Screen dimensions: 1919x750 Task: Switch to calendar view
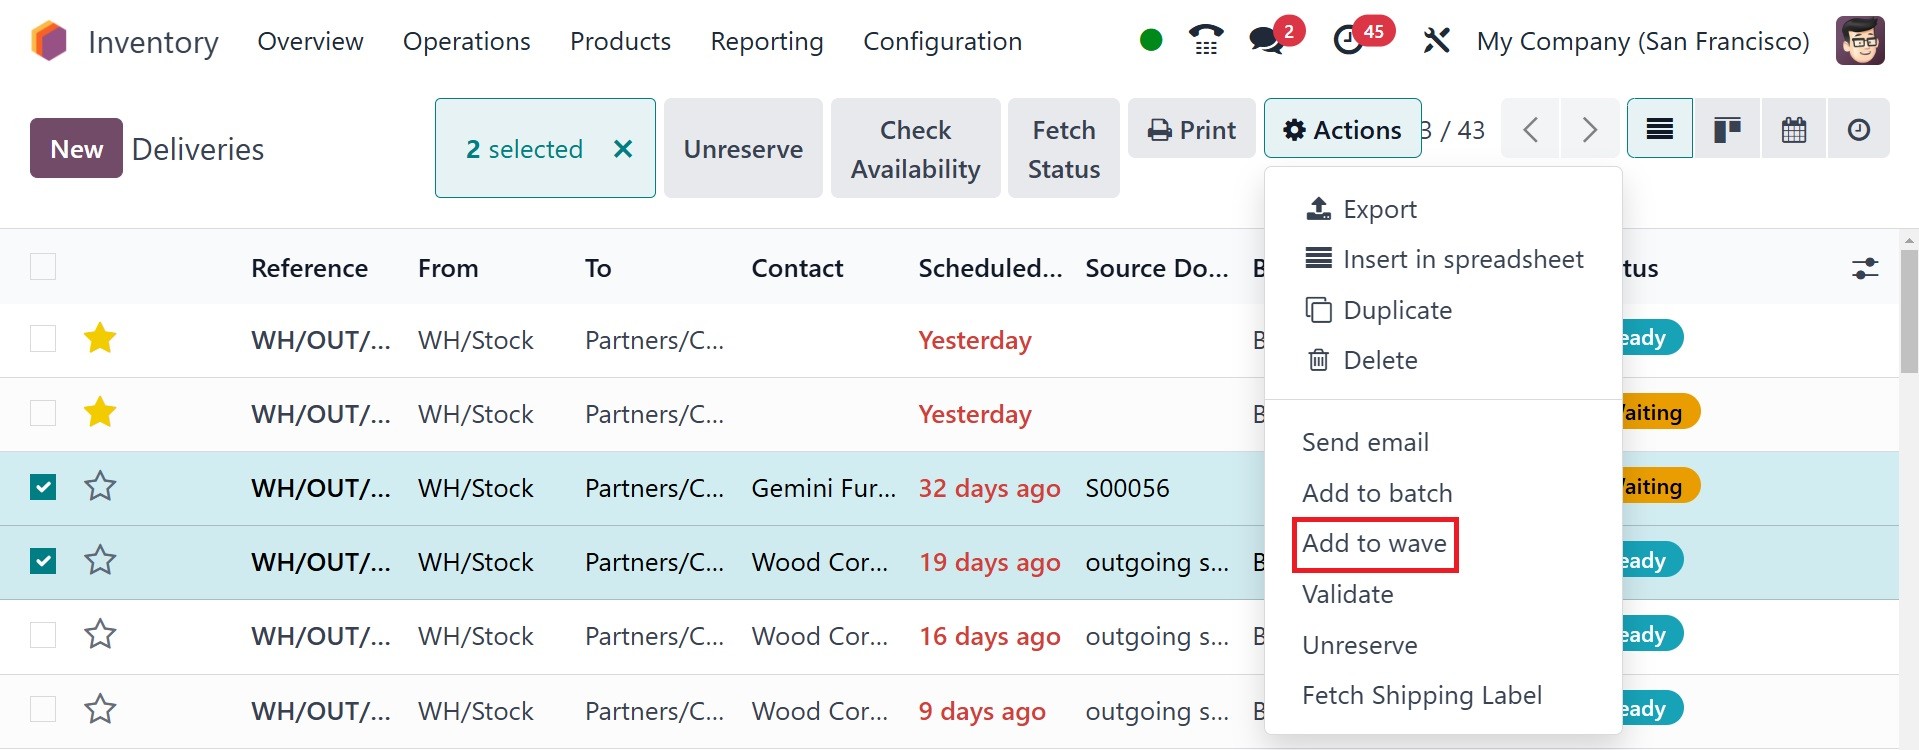coord(1794,129)
